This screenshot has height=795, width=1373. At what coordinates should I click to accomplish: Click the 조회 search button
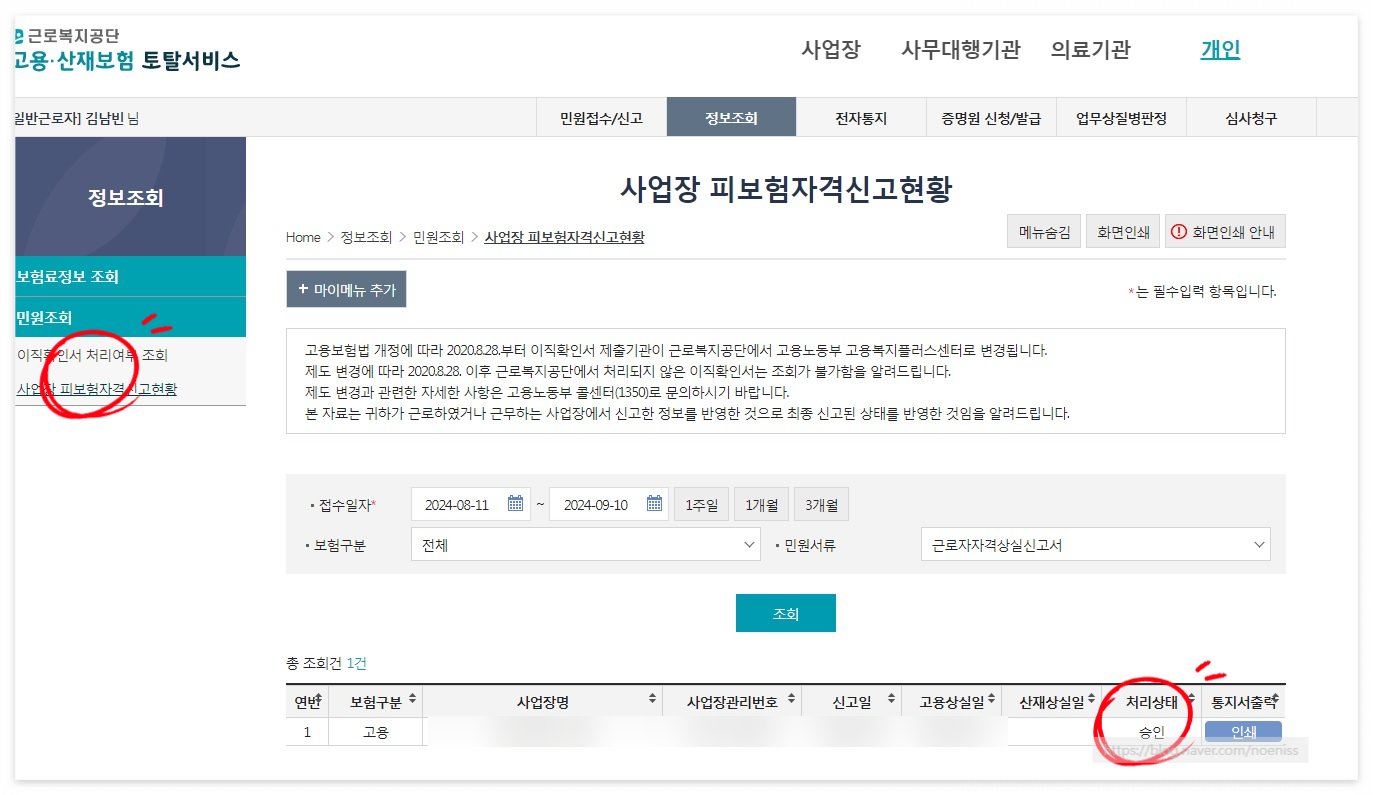coord(786,612)
